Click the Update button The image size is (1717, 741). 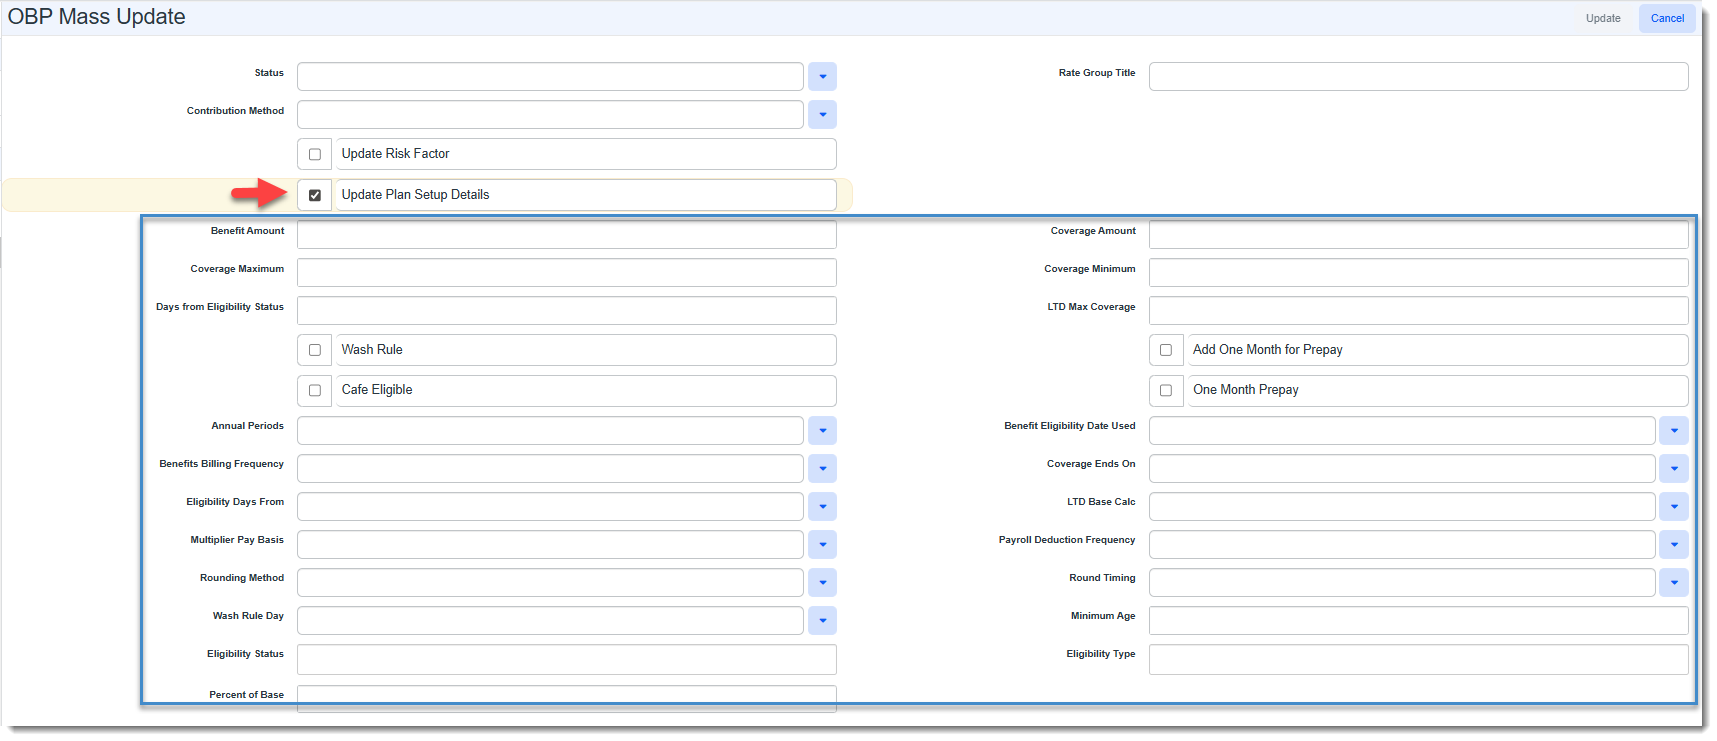point(1602,18)
